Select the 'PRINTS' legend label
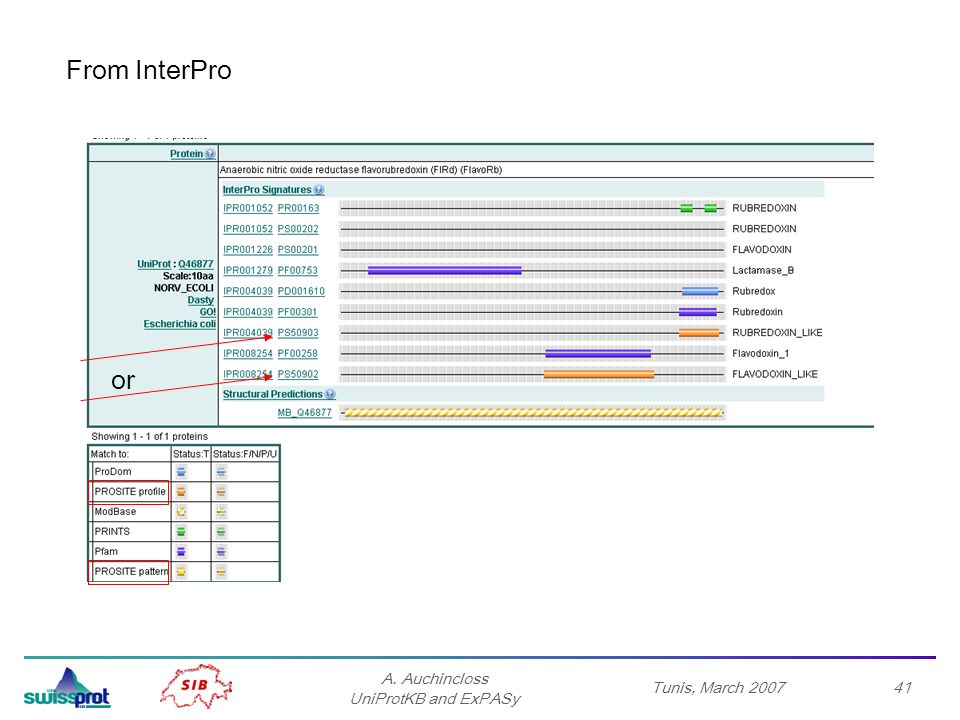Viewport: 960px width, 720px height. [x=112, y=532]
